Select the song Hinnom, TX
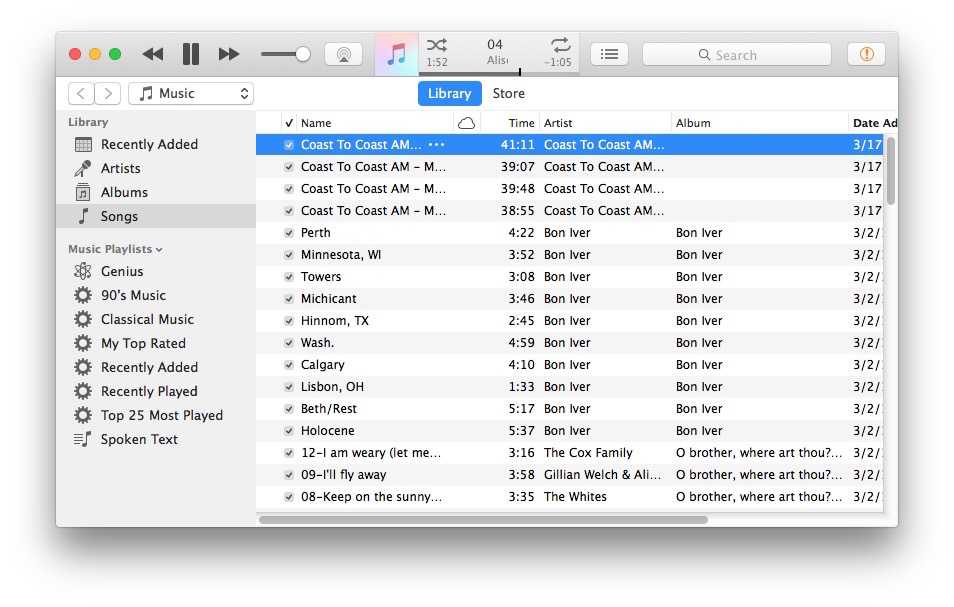 coord(569,321)
